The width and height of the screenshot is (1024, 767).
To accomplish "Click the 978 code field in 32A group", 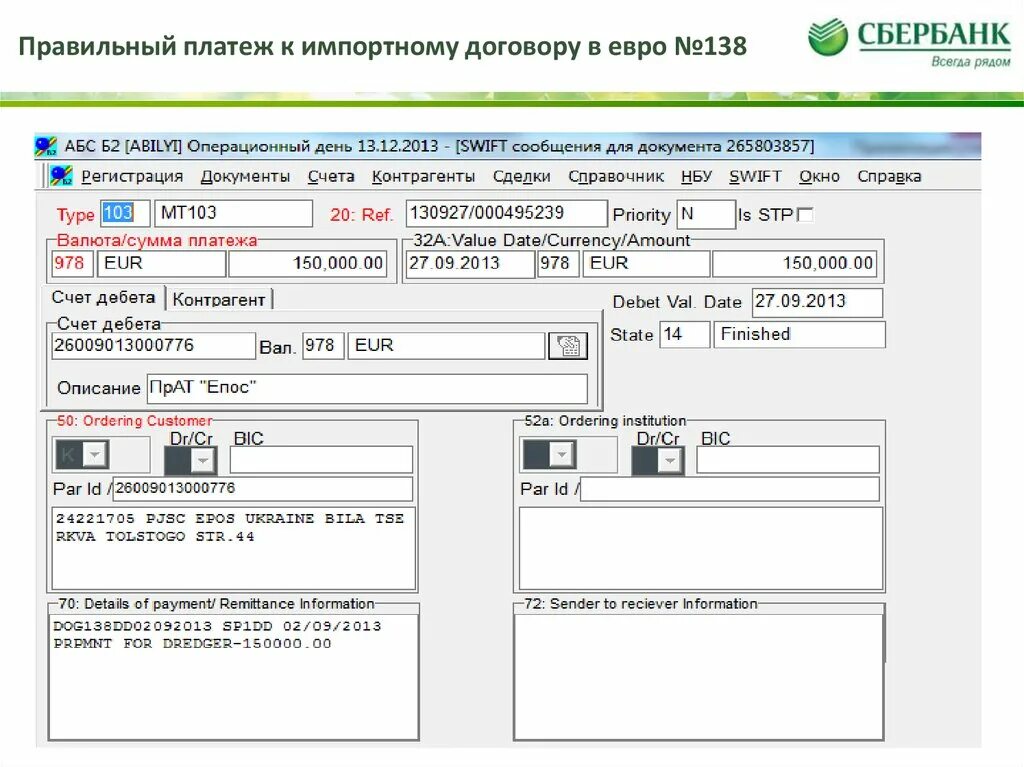I will click(558, 264).
